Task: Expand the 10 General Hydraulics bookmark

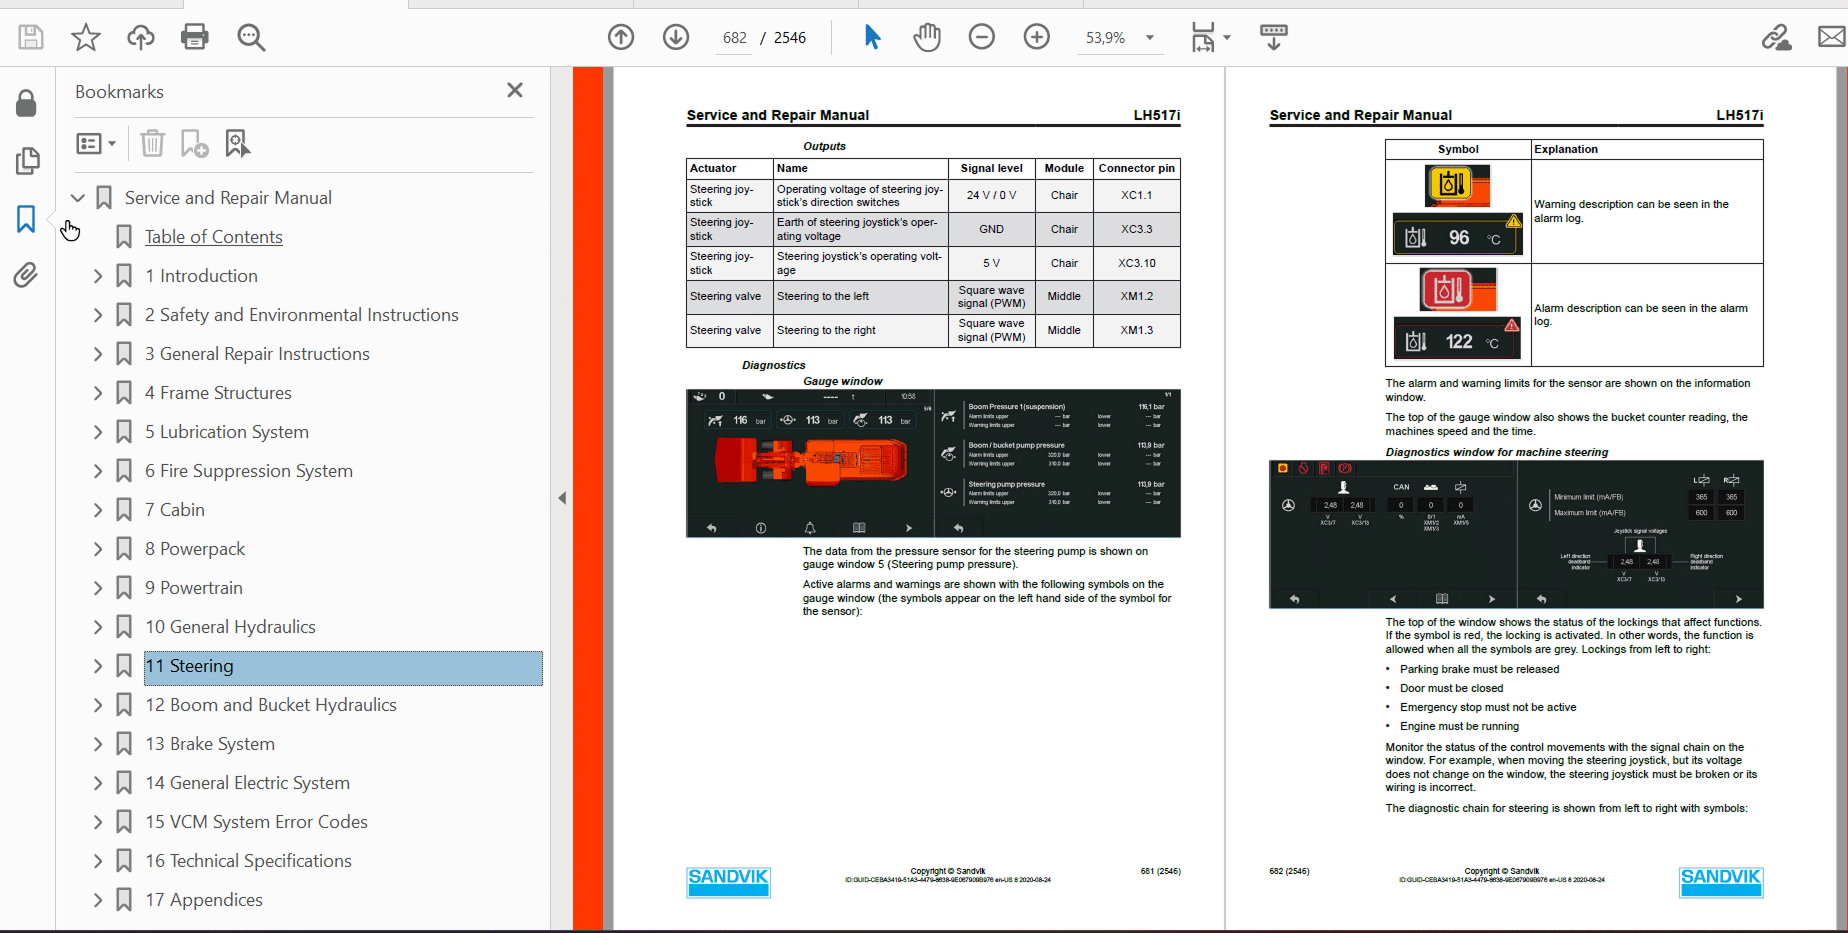Action: (x=98, y=627)
